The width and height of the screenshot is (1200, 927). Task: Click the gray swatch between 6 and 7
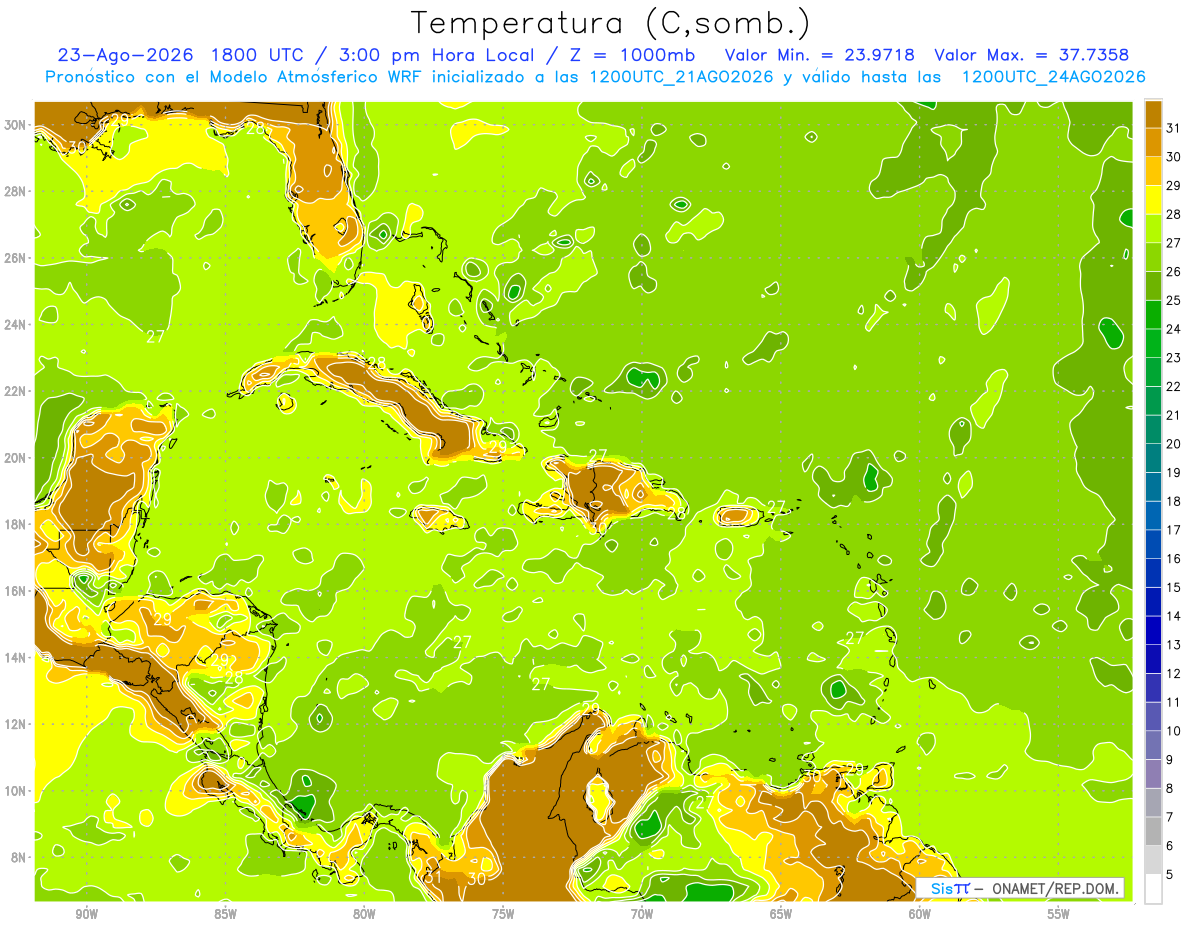1153,831
